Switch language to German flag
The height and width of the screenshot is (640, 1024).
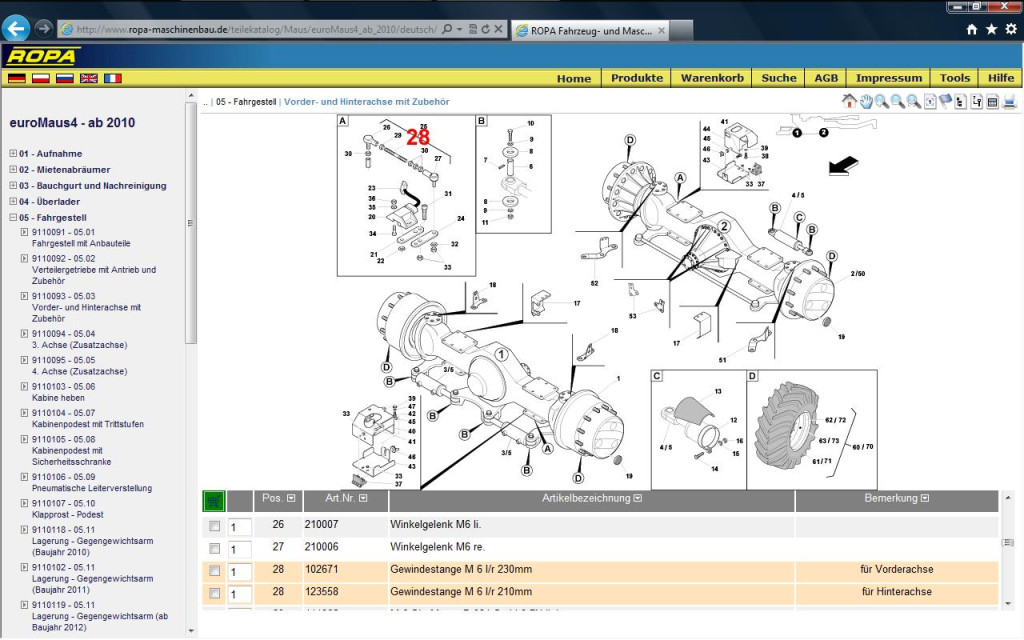17,78
